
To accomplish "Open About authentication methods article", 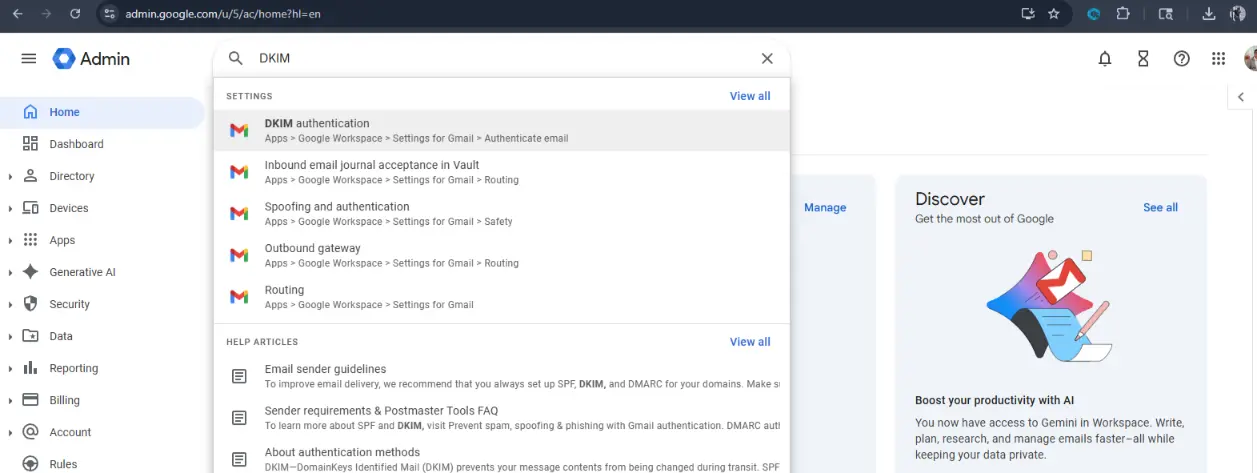I will click(x=501, y=458).
